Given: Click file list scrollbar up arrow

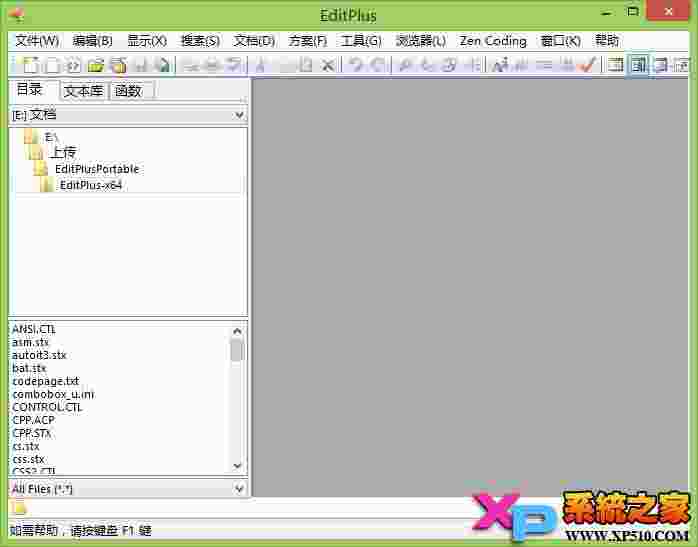Looking at the screenshot, I should (237, 331).
